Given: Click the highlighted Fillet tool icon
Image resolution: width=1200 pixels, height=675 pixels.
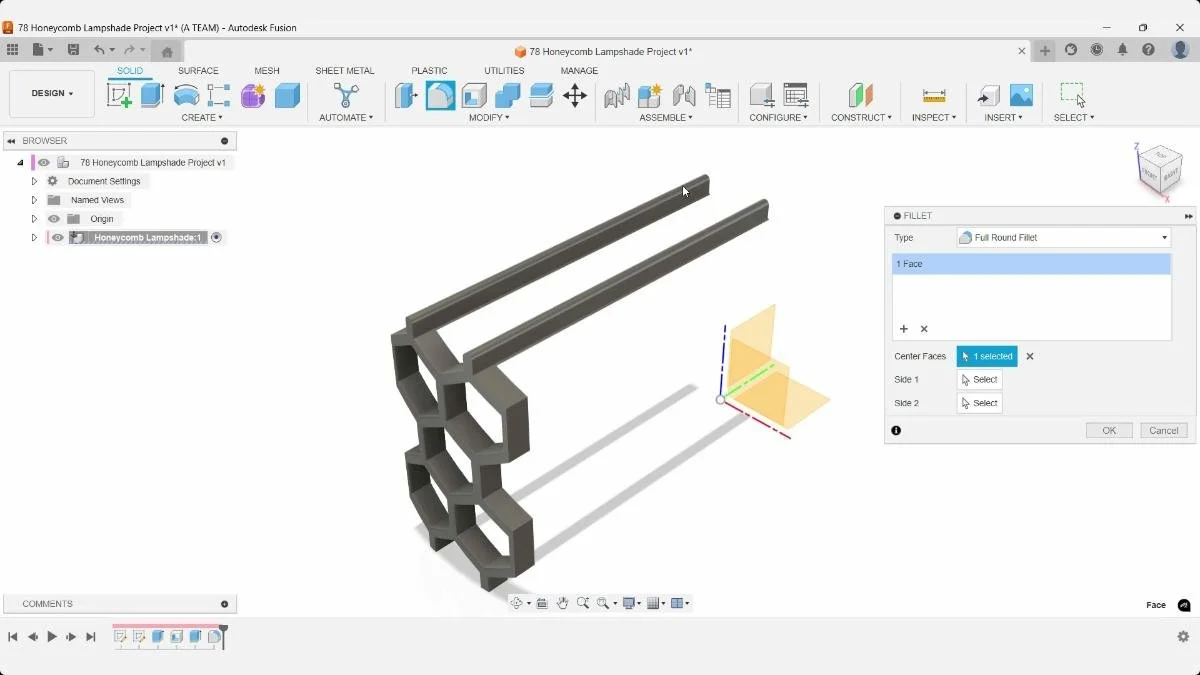Looking at the screenshot, I should 440,95.
